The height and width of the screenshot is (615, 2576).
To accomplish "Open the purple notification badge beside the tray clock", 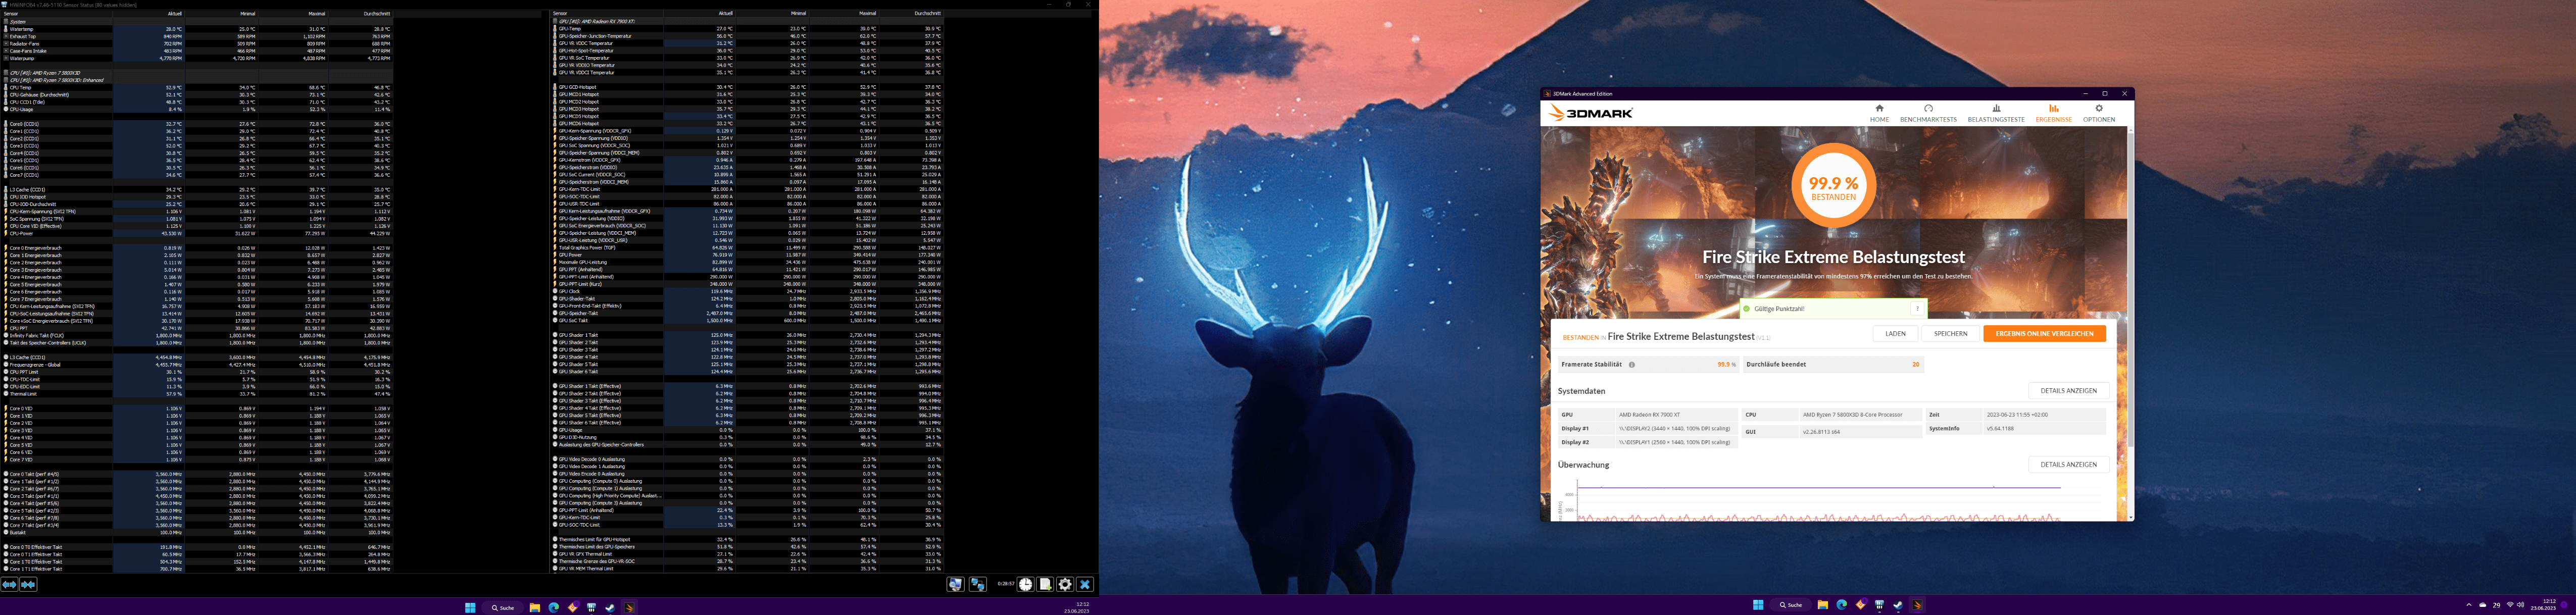I will pos(2564,605).
